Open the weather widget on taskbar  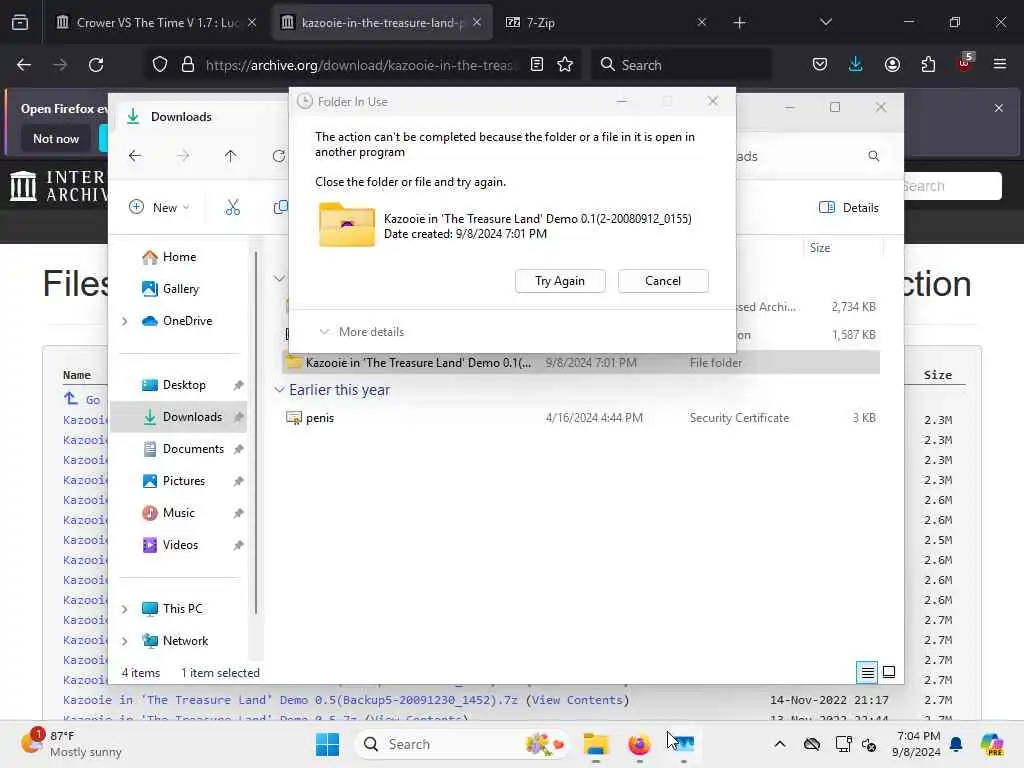(71, 744)
